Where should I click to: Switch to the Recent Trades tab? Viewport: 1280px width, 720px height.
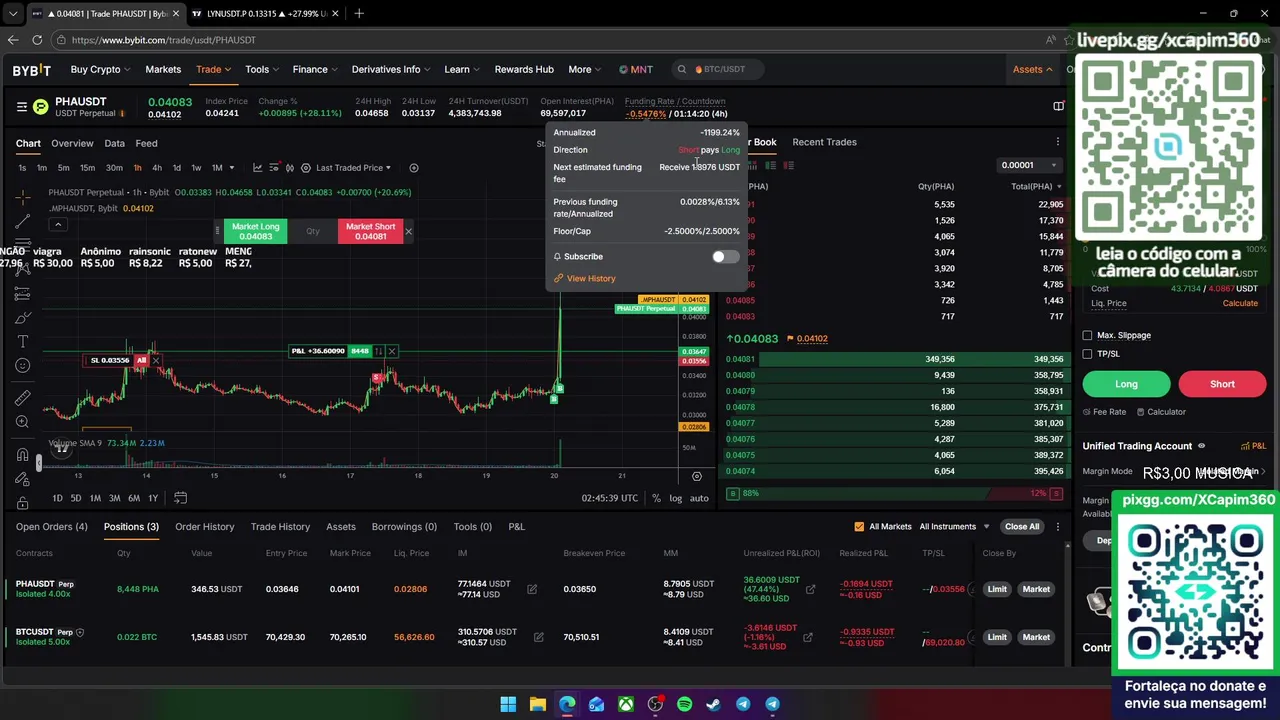[824, 142]
